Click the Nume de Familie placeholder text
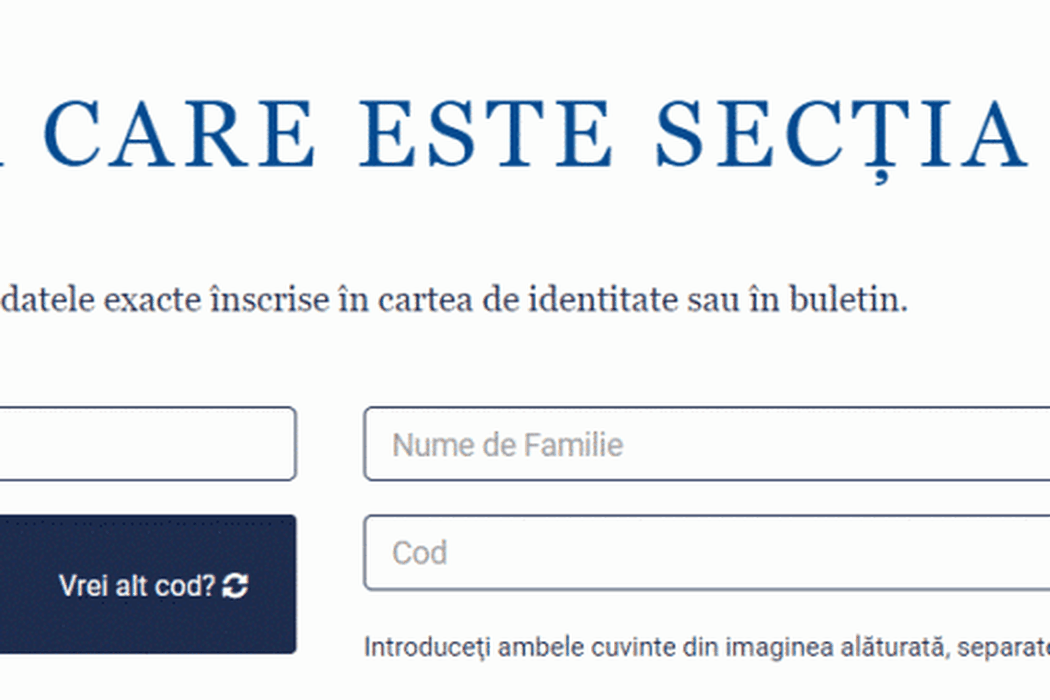Viewport: 1050px width, 700px height. click(x=508, y=445)
